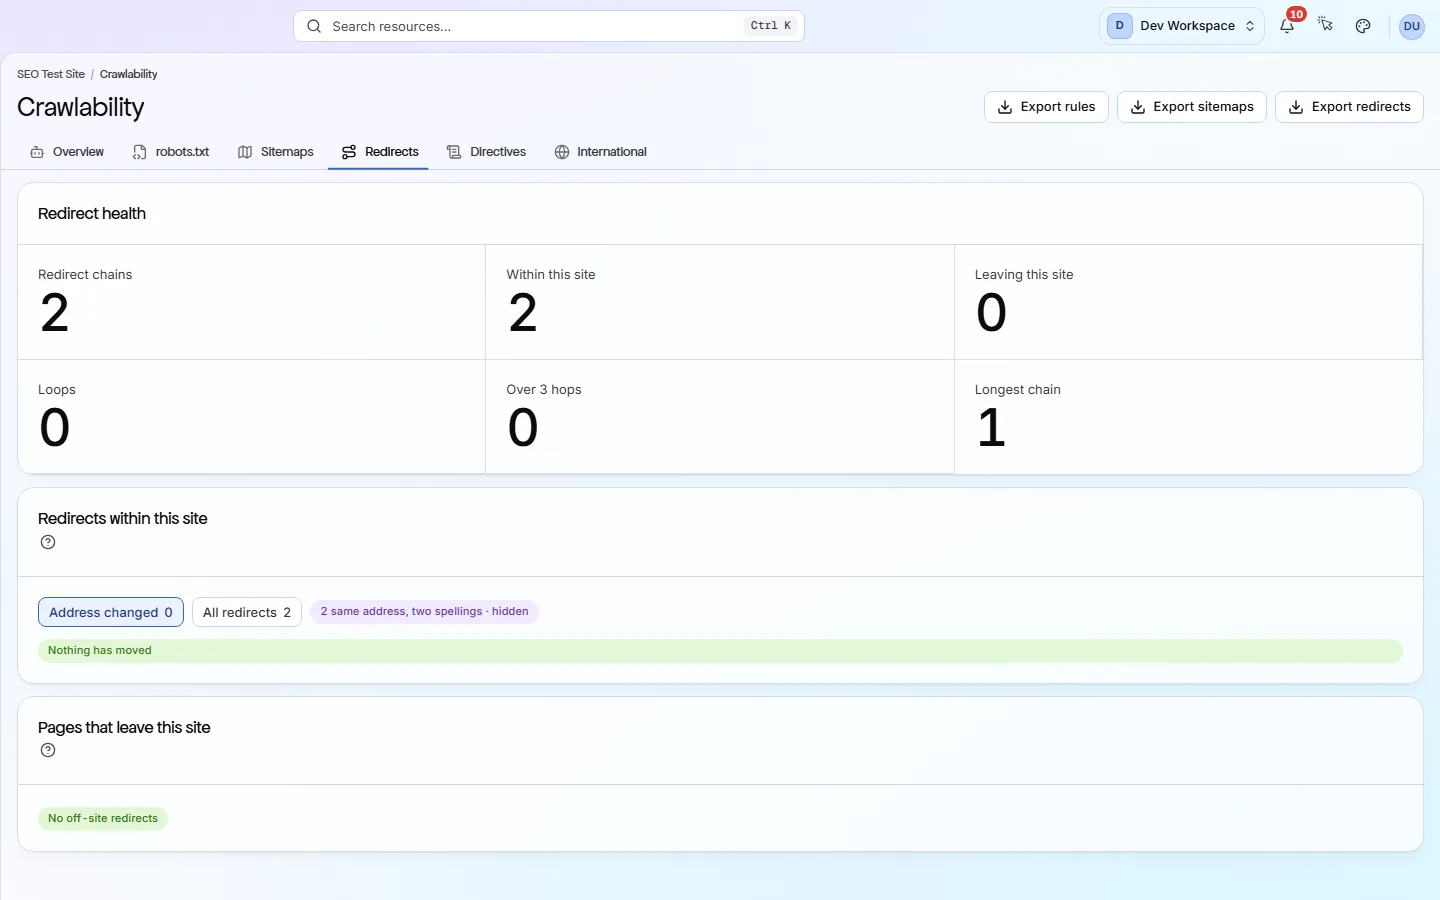Click the International globe icon
Image resolution: width=1440 pixels, height=900 pixels.
pos(562,152)
